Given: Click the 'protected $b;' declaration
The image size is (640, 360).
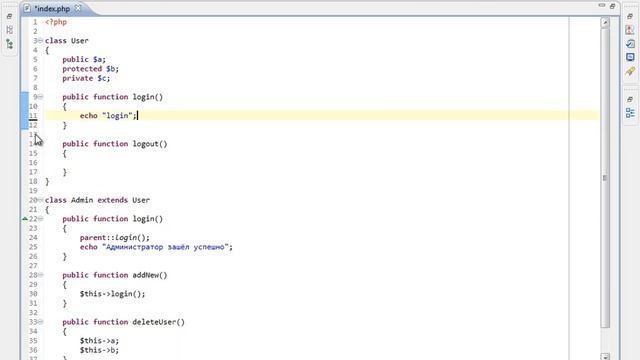Looking at the screenshot, I should click(91, 69).
